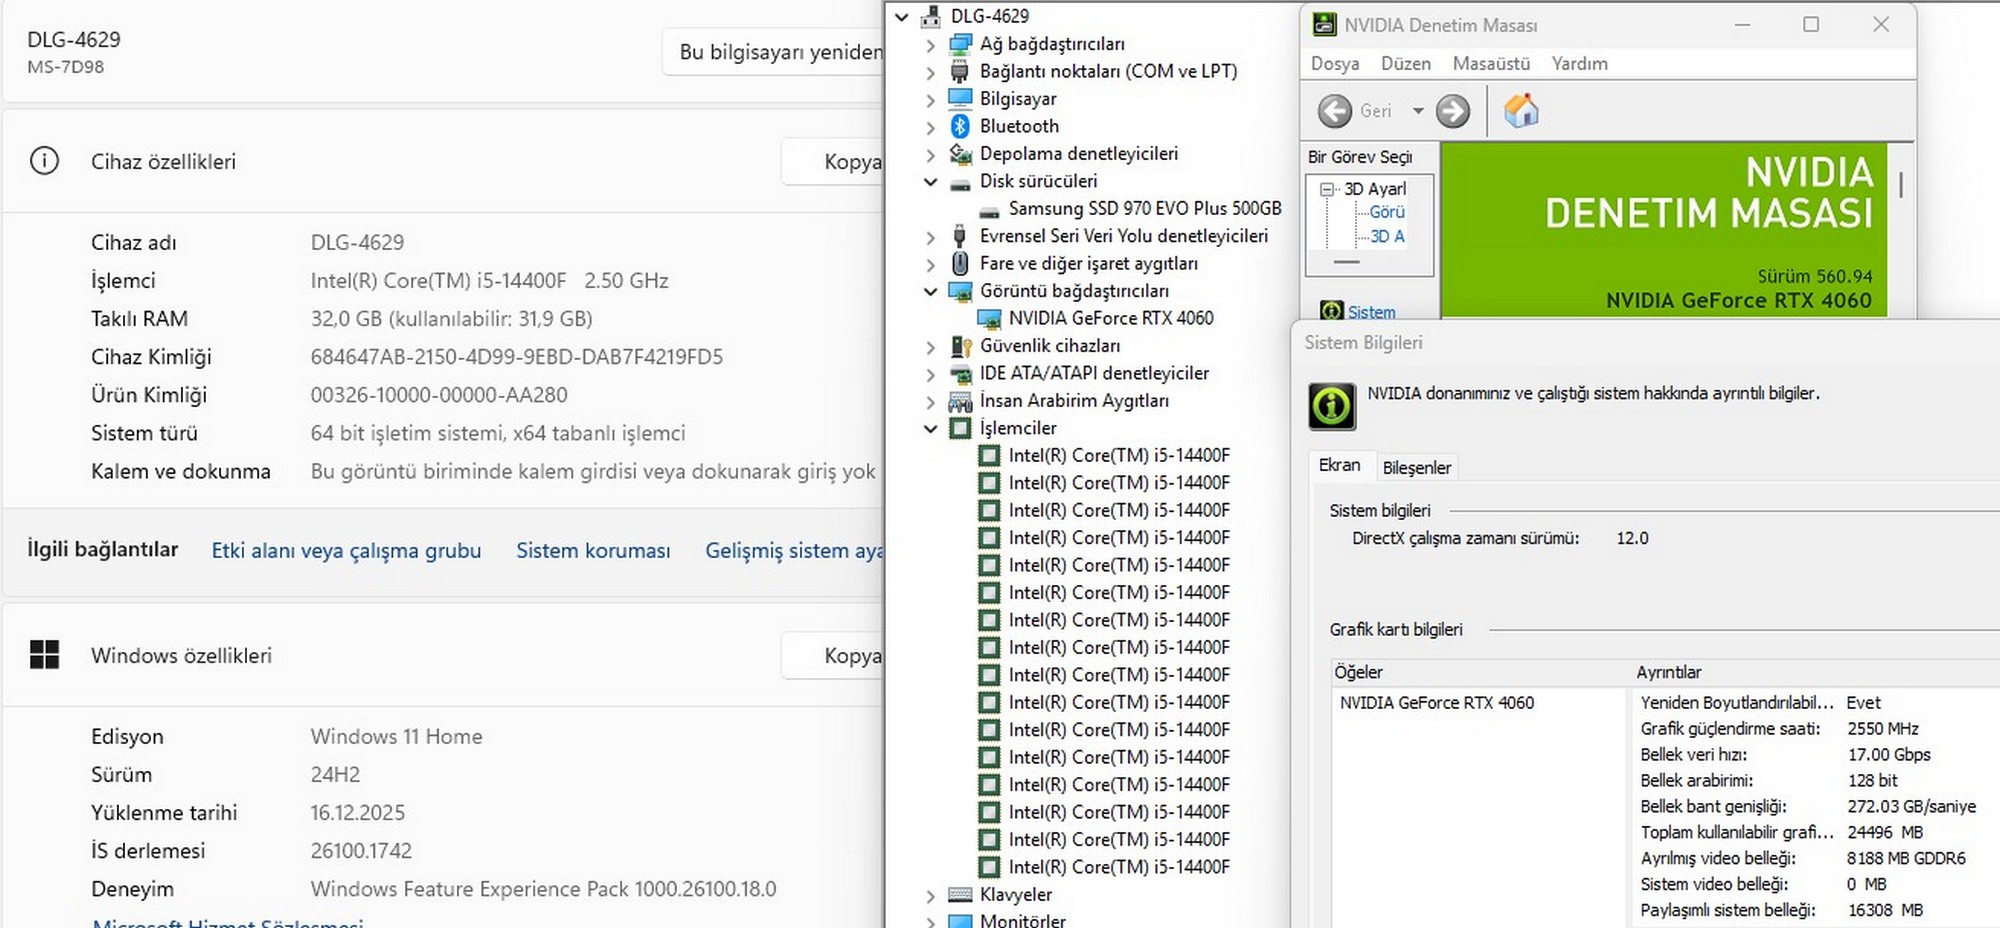The height and width of the screenshot is (928, 2000).
Task: Collapse the İşlemciler tree node
Action: tap(930, 428)
